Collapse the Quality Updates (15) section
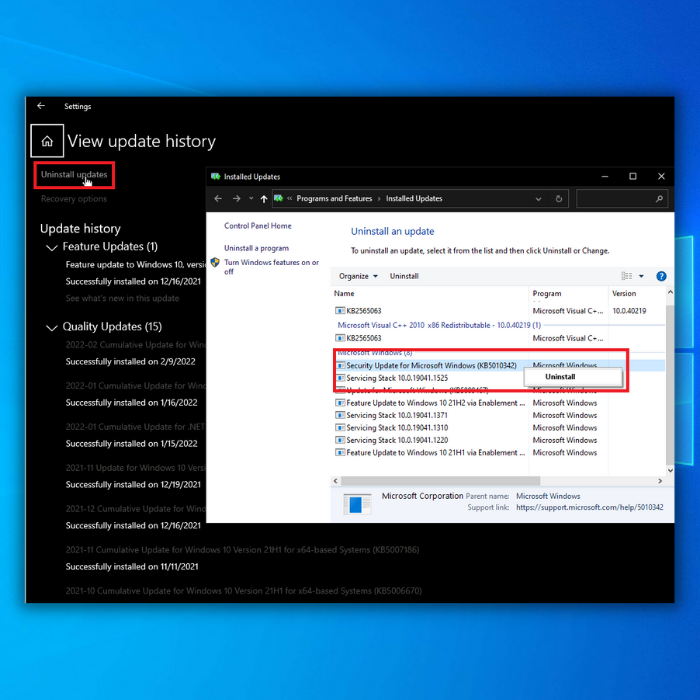Viewport: 700px width, 700px height. [52, 328]
